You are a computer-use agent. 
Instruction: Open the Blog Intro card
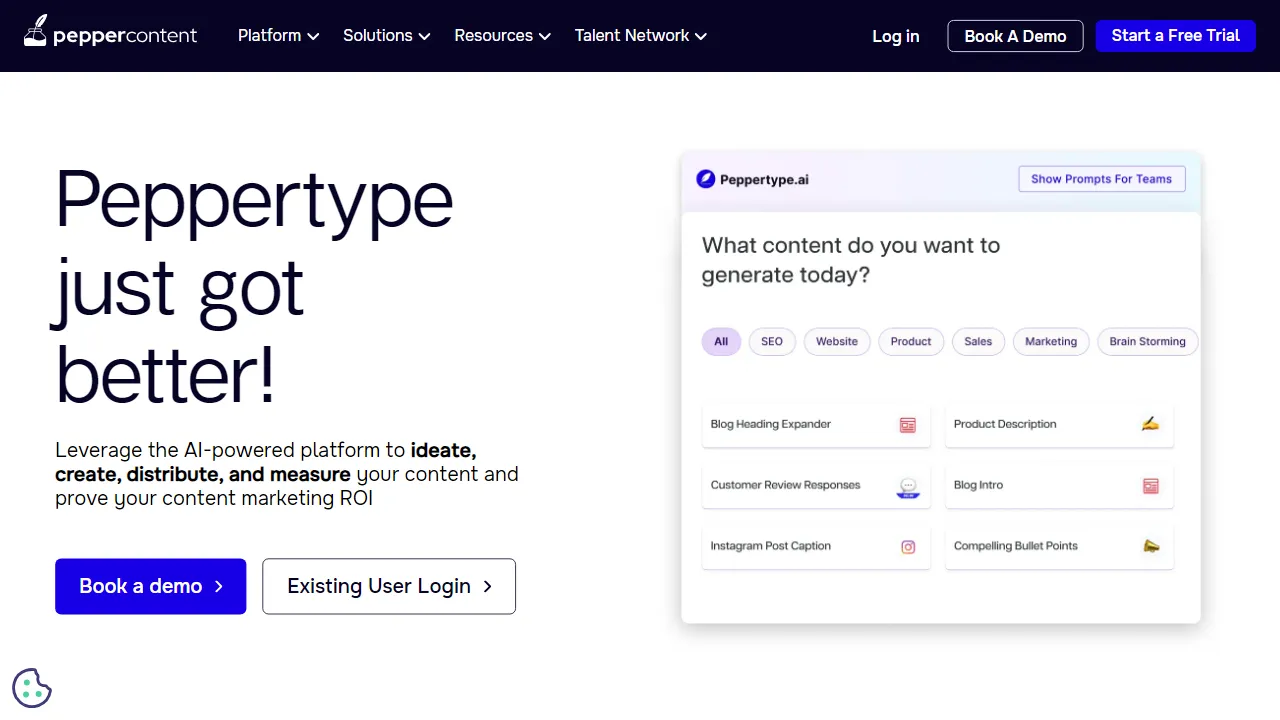[1059, 486]
